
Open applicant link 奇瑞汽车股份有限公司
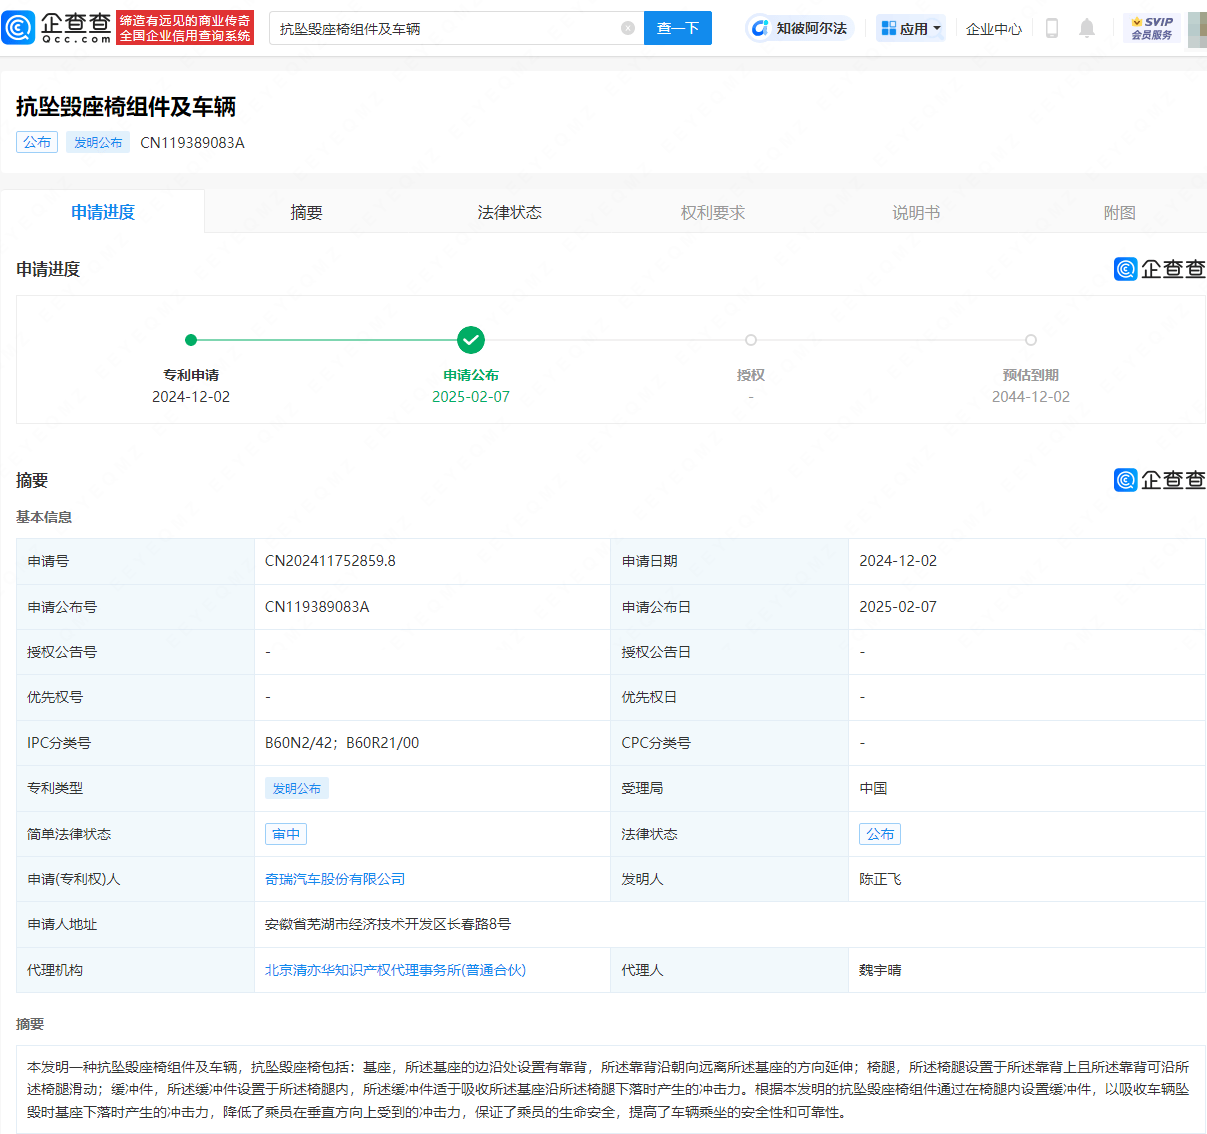pos(335,879)
